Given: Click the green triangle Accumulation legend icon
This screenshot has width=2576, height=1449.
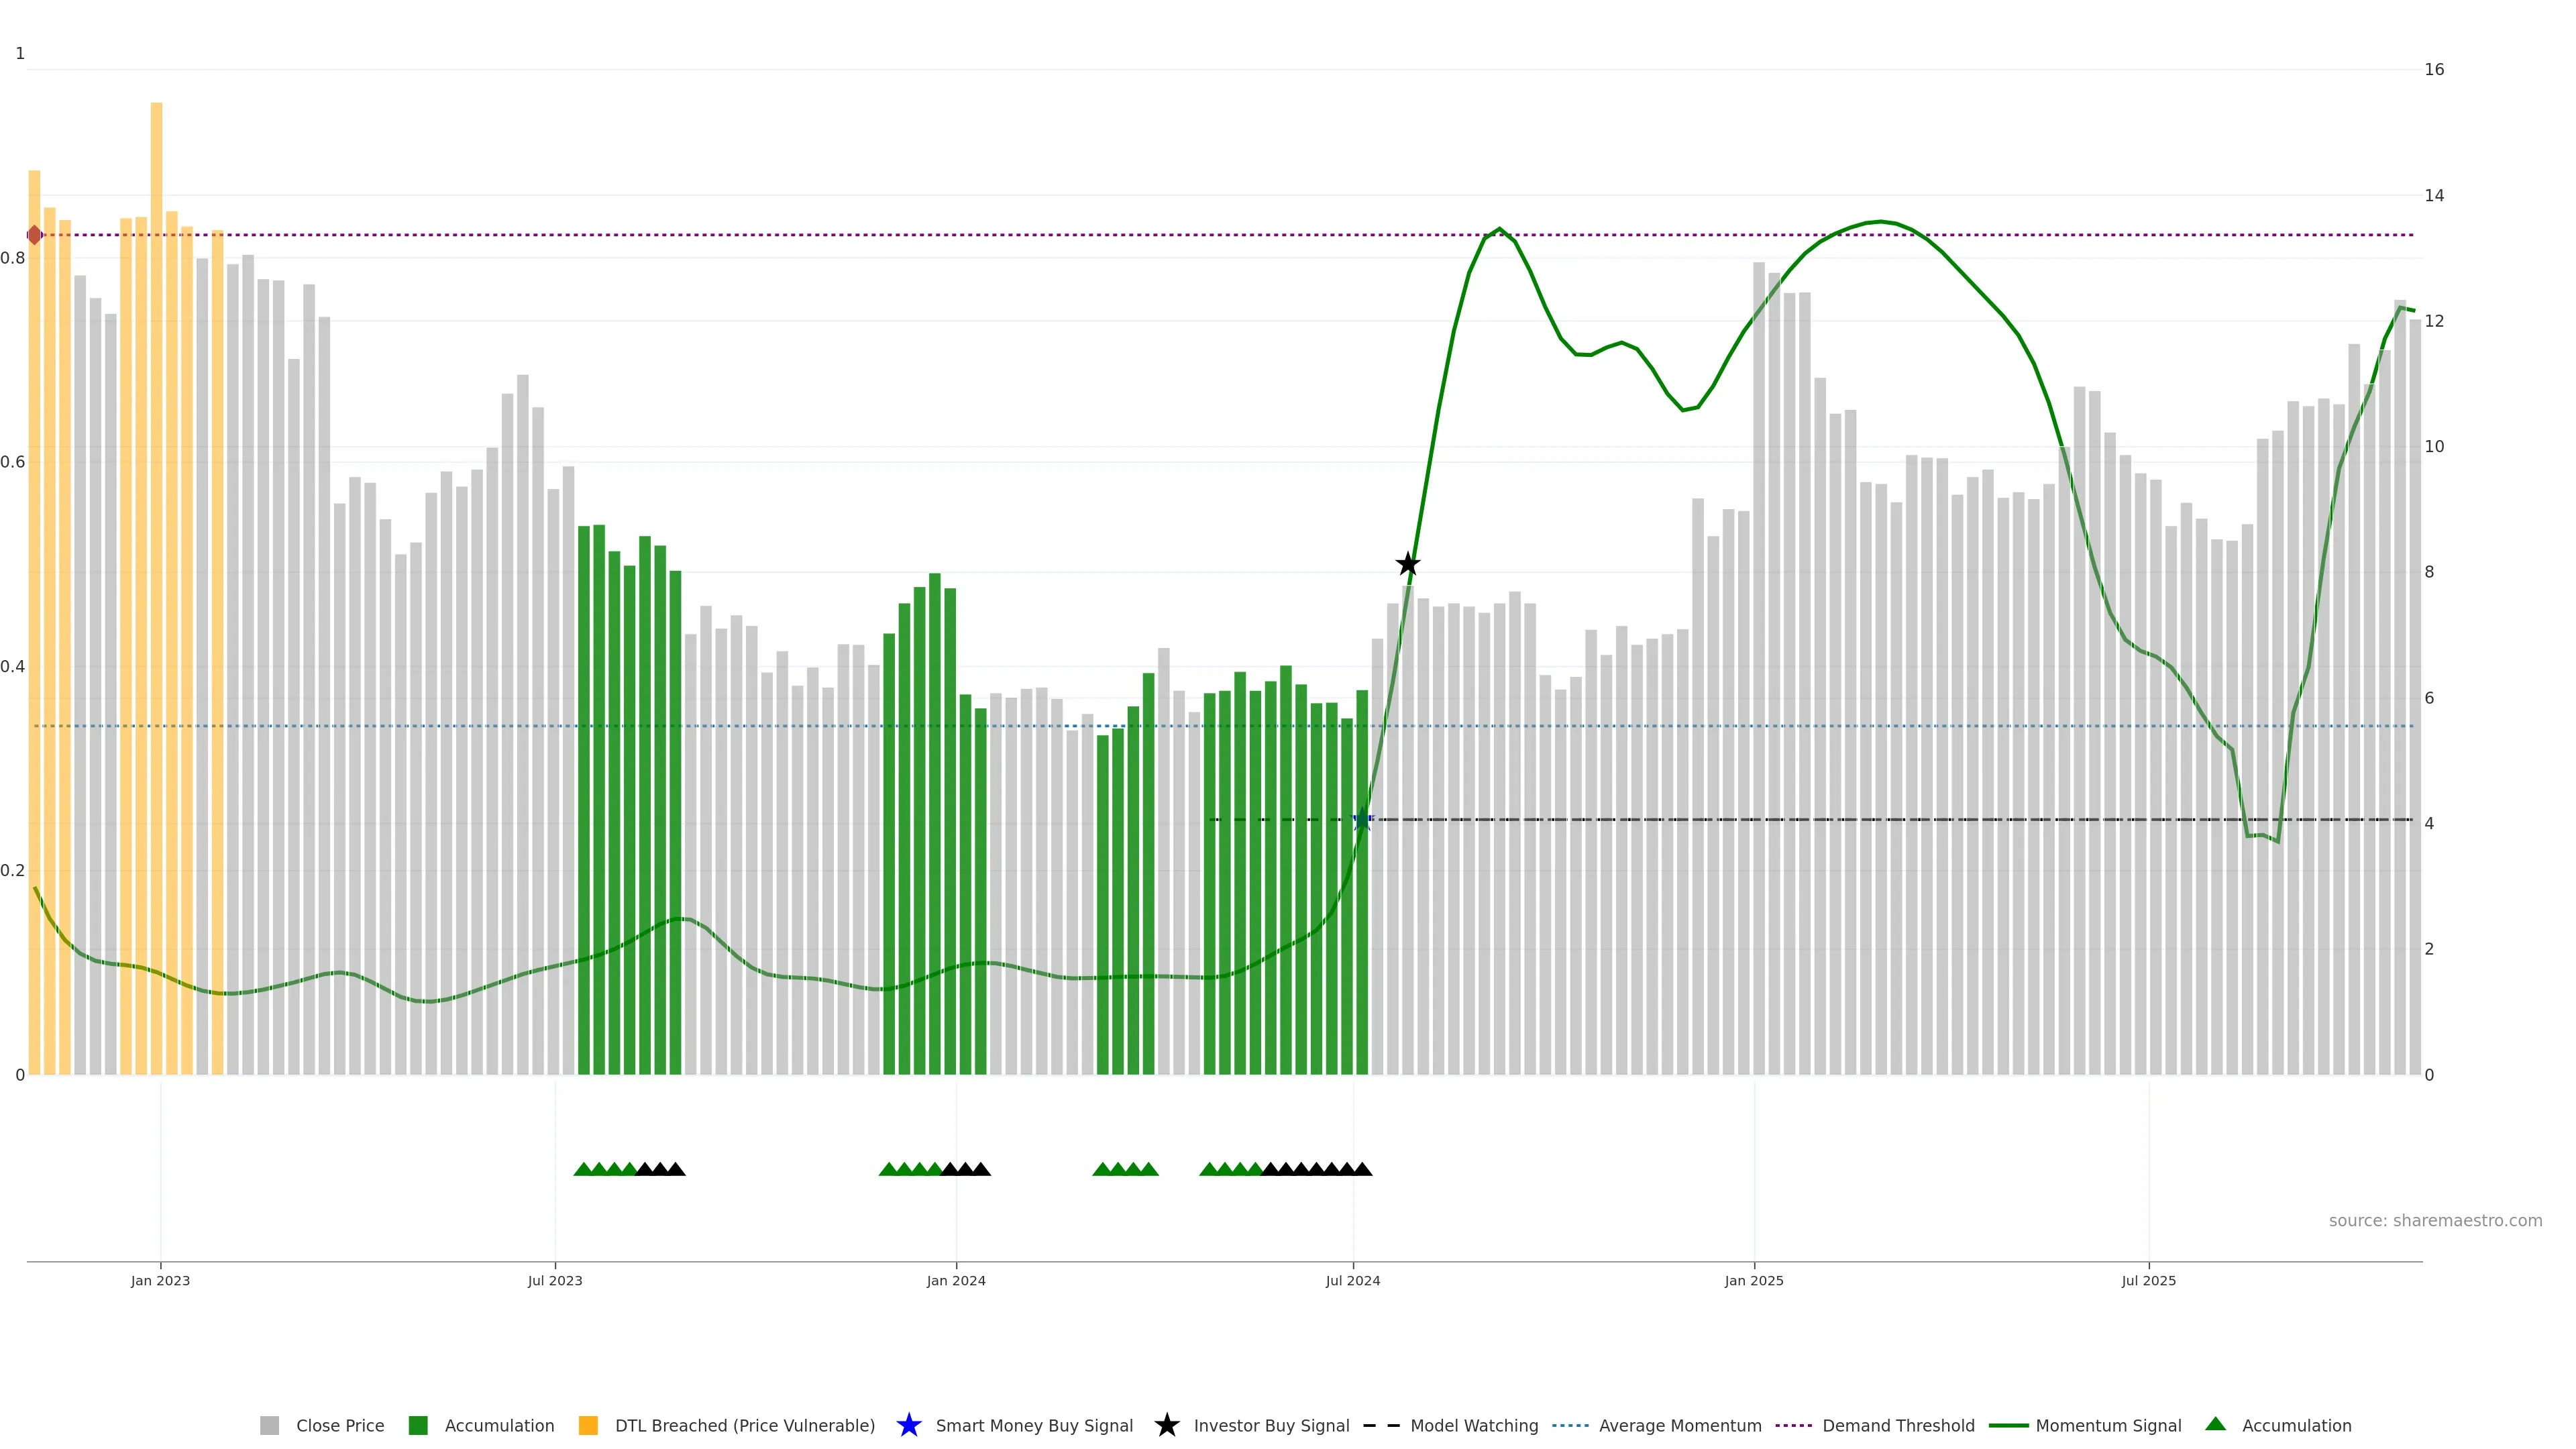Looking at the screenshot, I should tap(2215, 1424).
